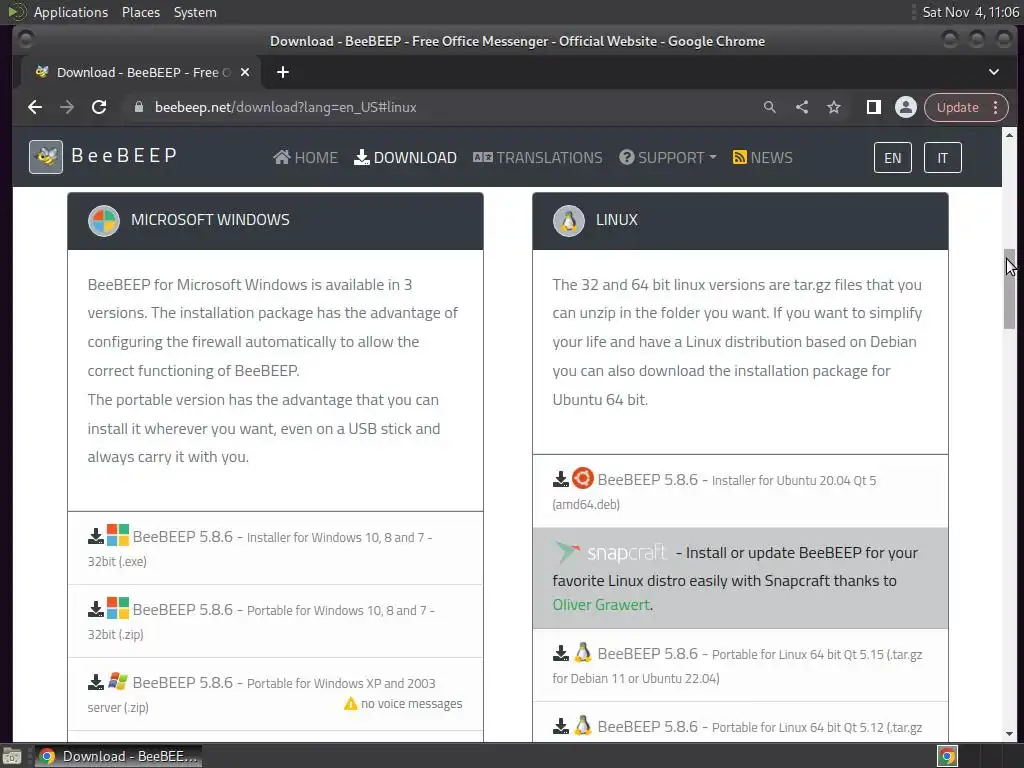Screen dimensions: 1024x768
Task: Open the zoom magnifier in address bar
Action: (769, 107)
